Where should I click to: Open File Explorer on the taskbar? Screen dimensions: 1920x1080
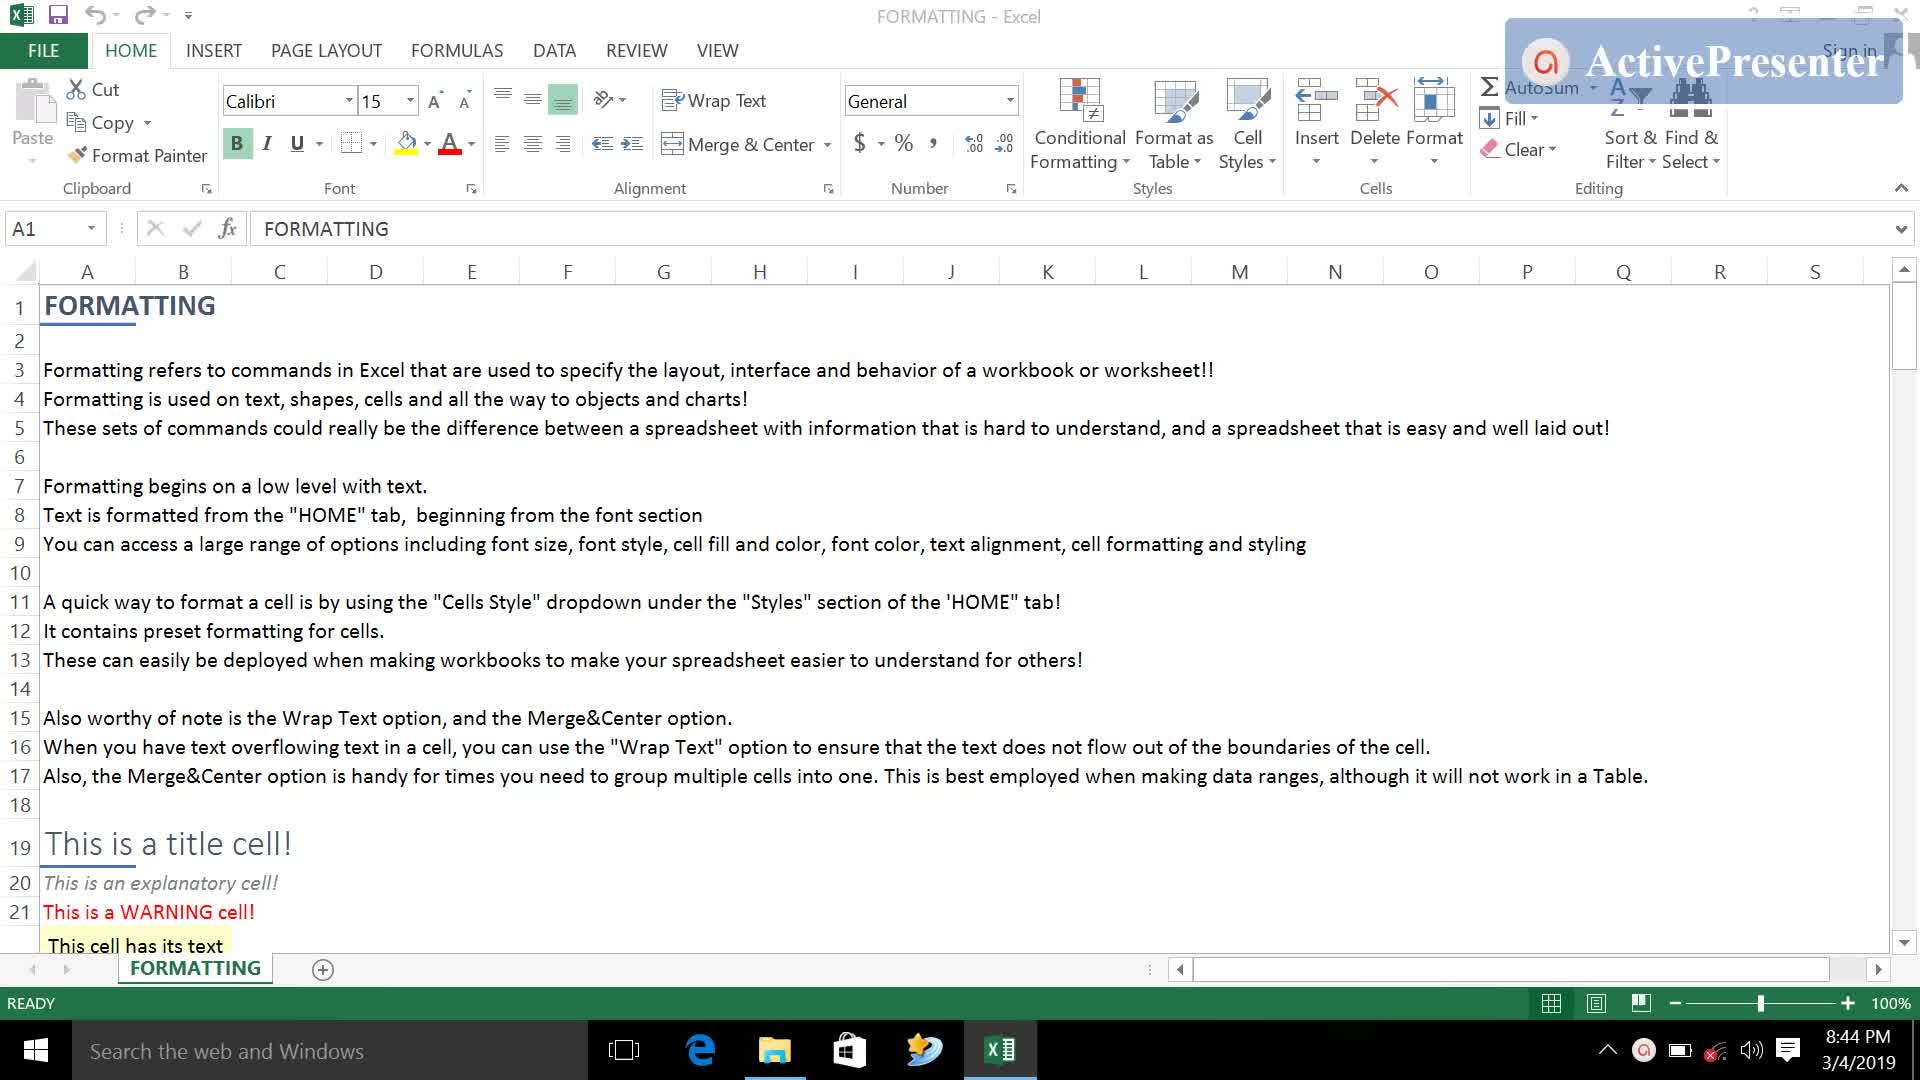click(x=775, y=1050)
